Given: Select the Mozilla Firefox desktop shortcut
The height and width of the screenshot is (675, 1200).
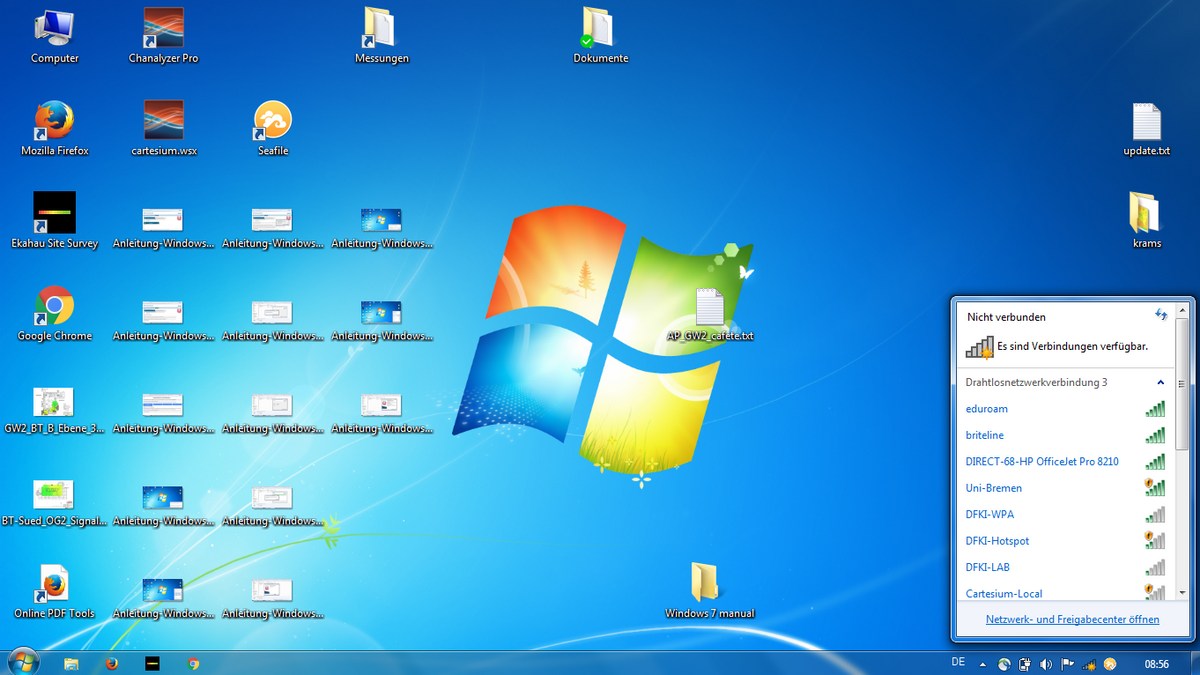Looking at the screenshot, I should [x=54, y=122].
